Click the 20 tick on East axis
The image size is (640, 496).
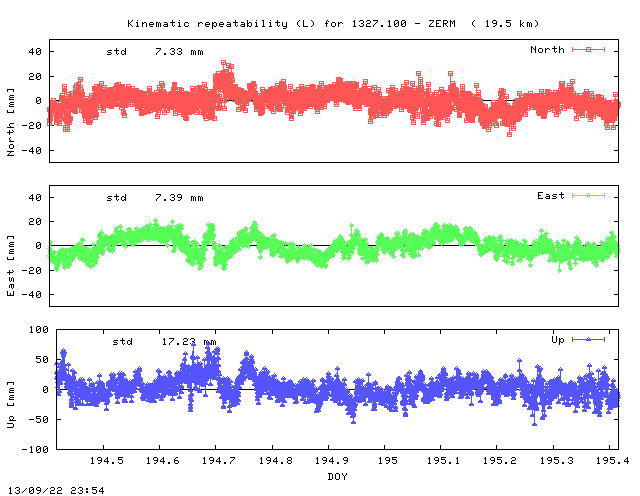point(35,222)
